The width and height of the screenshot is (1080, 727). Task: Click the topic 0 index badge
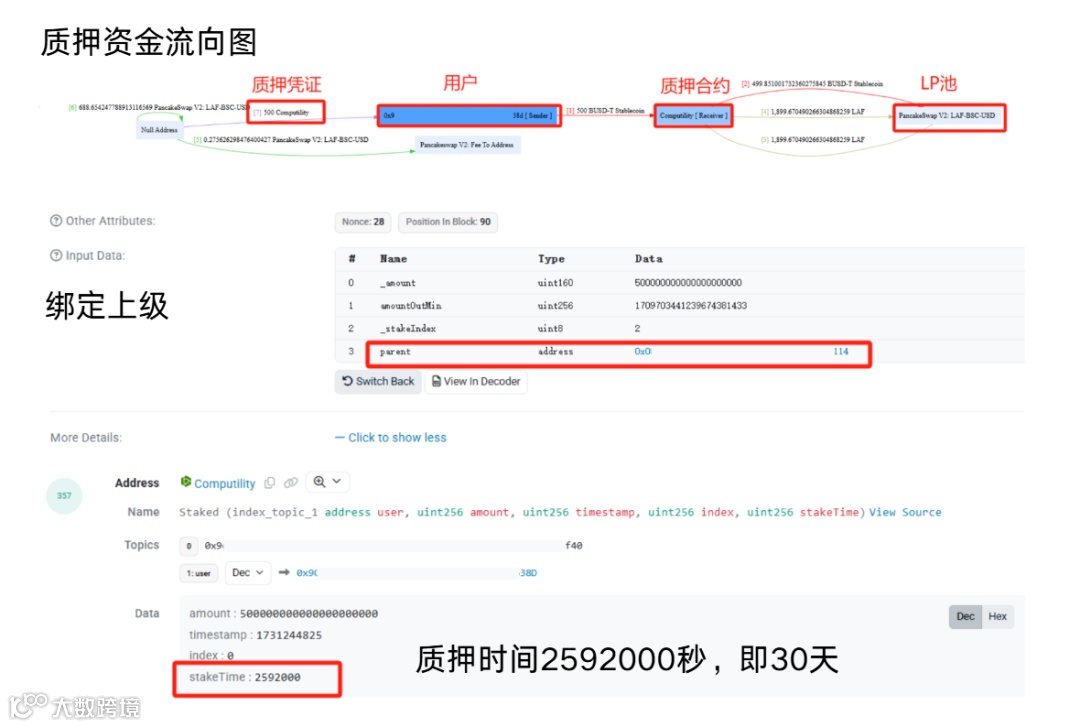(x=189, y=546)
